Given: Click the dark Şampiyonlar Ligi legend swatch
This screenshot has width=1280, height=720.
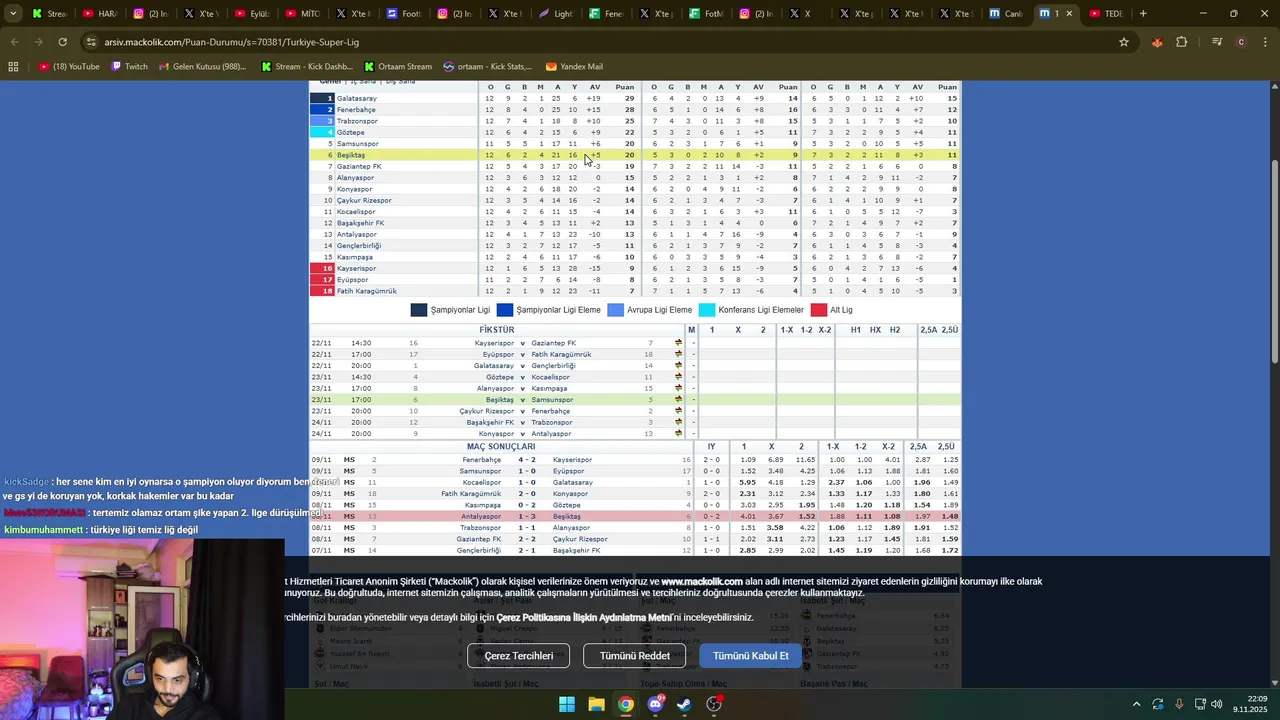Looking at the screenshot, I should click(419, 310).
